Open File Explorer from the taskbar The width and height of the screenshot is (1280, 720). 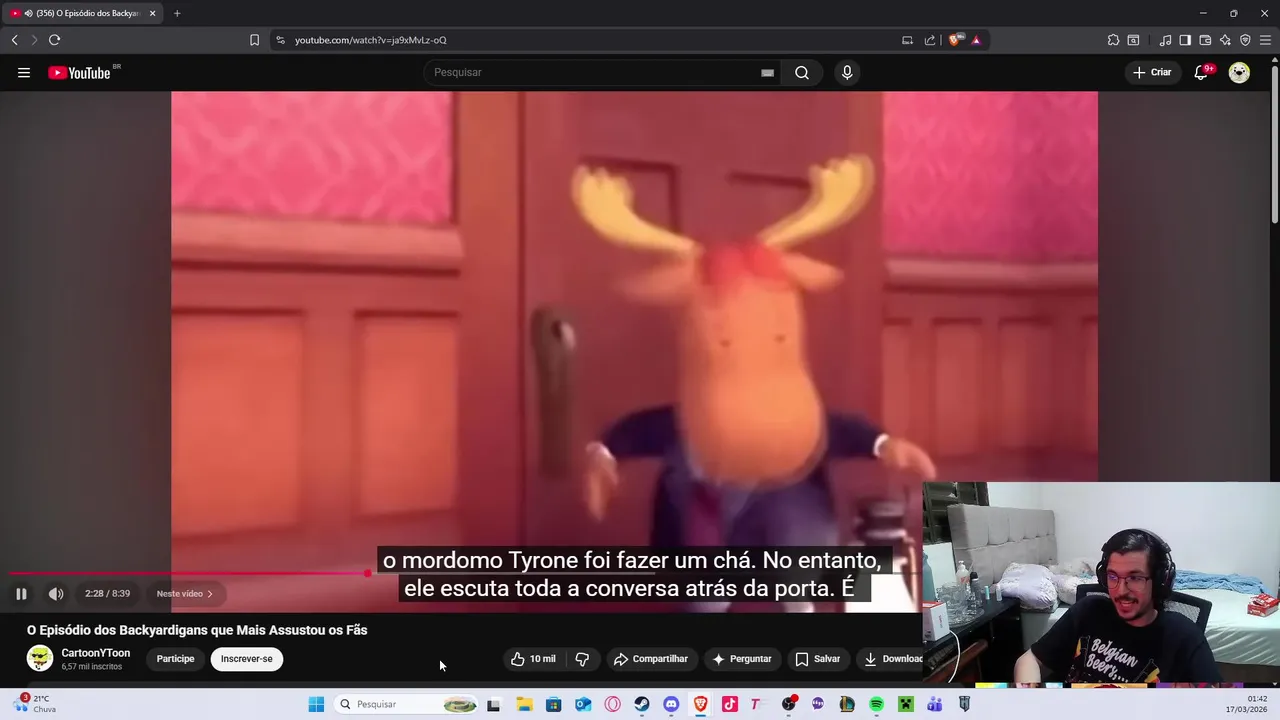click(524, 704)
